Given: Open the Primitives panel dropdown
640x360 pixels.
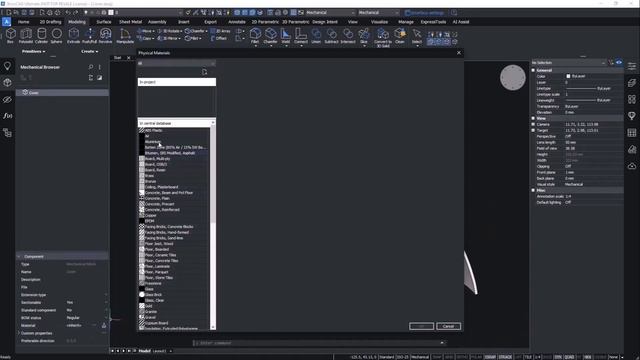Looking at the screenshot, I should click(x=33, y=51).
